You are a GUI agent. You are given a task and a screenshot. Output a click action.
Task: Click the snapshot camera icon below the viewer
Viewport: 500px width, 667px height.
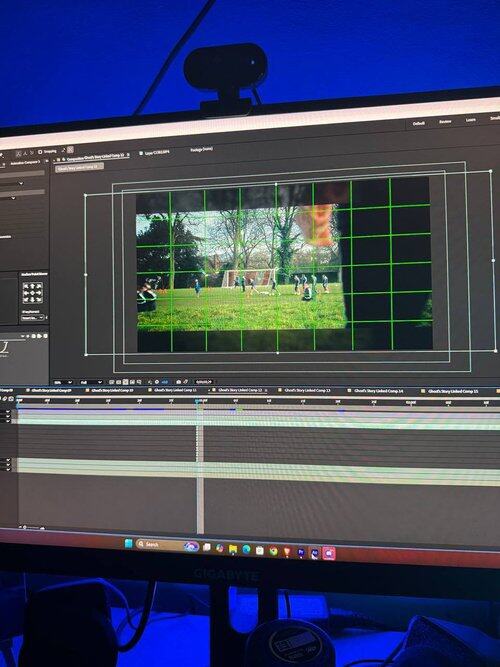pyautogui.click(x=178, y=382)
